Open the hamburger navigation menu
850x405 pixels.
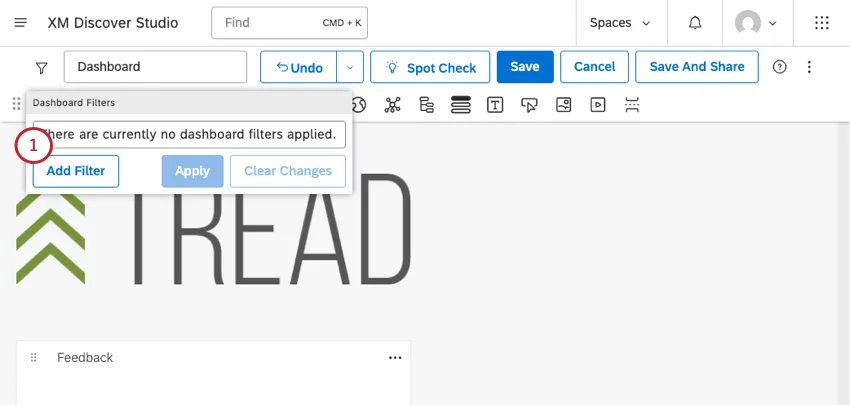click(21, 23)
